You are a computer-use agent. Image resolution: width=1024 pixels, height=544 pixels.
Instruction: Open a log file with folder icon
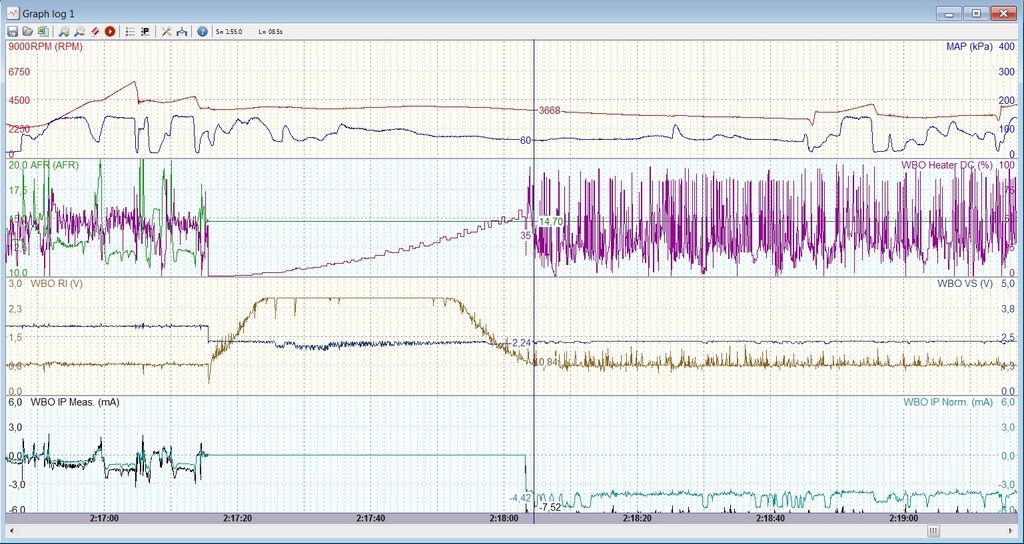(x=27, y=32)
